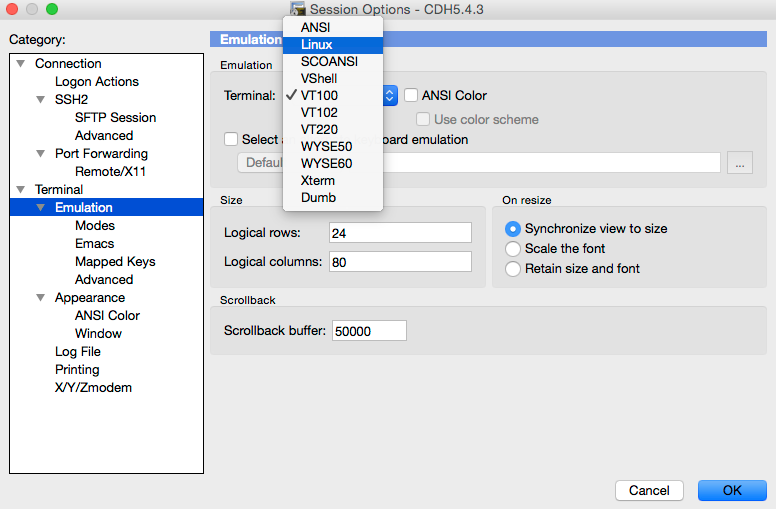The height and width of the screenshot is (509, 776).
Task: Open Remote/X11 settings
Action: pos(110,172)
